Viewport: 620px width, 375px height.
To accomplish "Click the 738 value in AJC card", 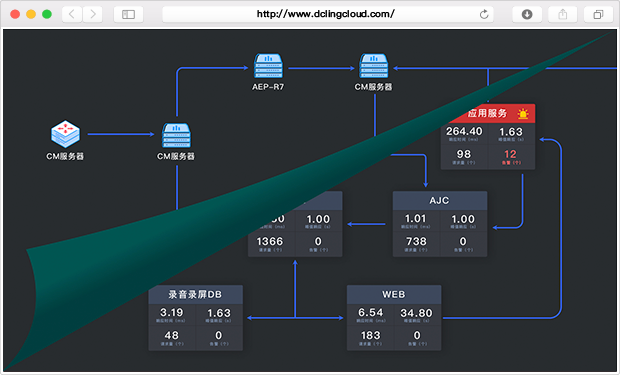I will 416,241.
